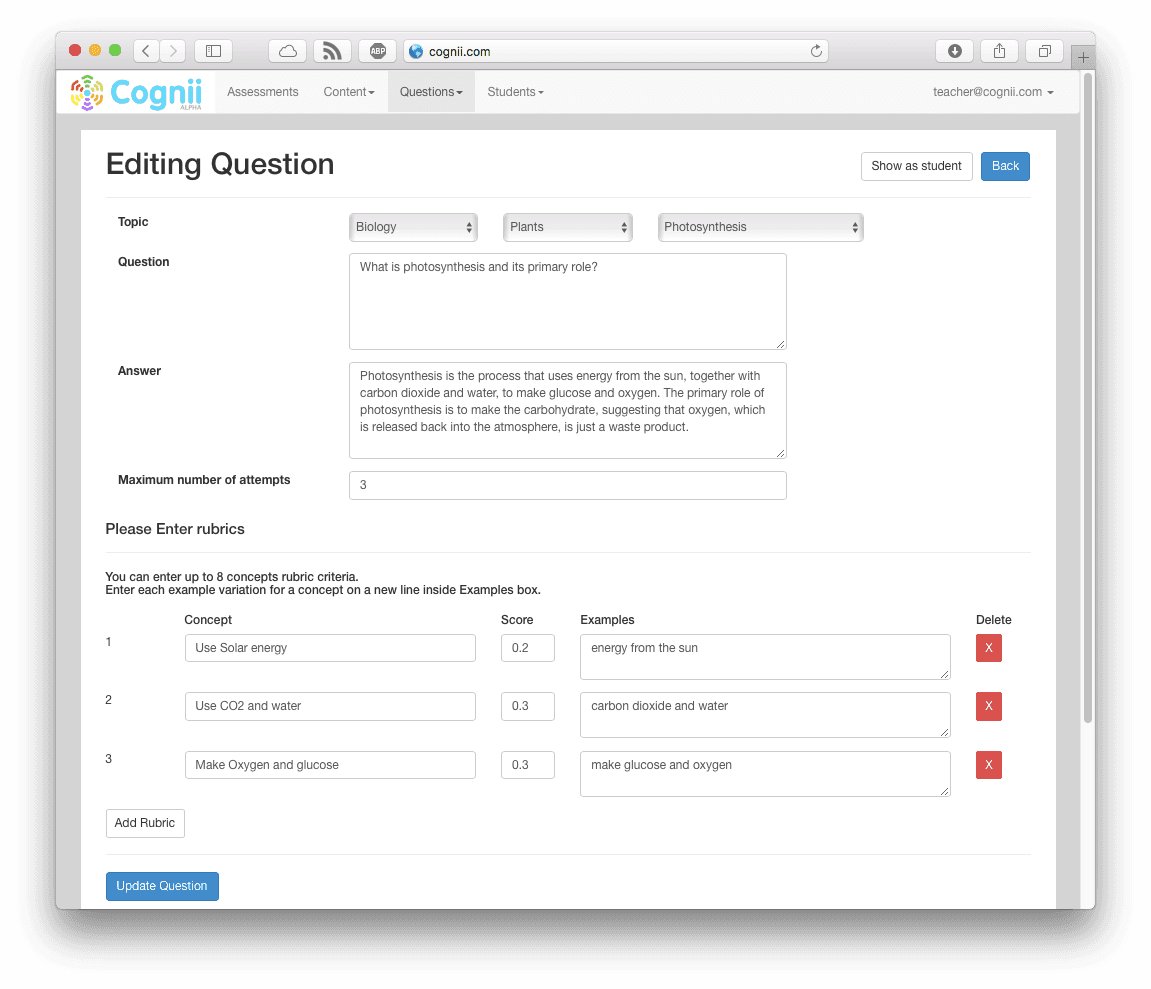
Task: Open the teacher@cognii.com account menu
Action: pyautogui.click(x=993, y=92)
